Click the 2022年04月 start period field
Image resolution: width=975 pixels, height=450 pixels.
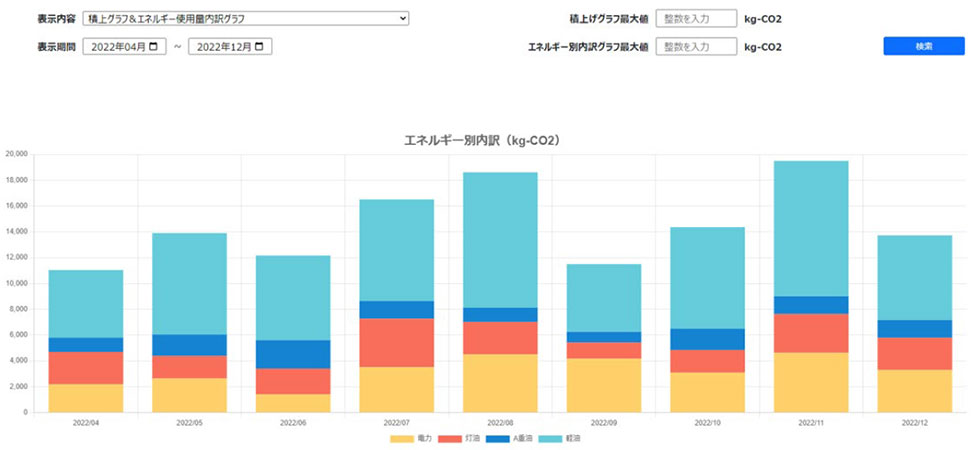point(124,47)
